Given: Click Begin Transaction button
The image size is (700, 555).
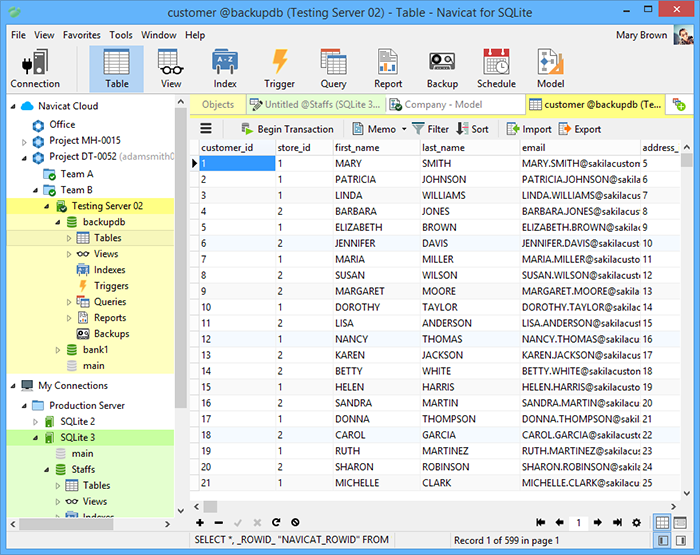Looking at the screenshot, I should 288,129.
